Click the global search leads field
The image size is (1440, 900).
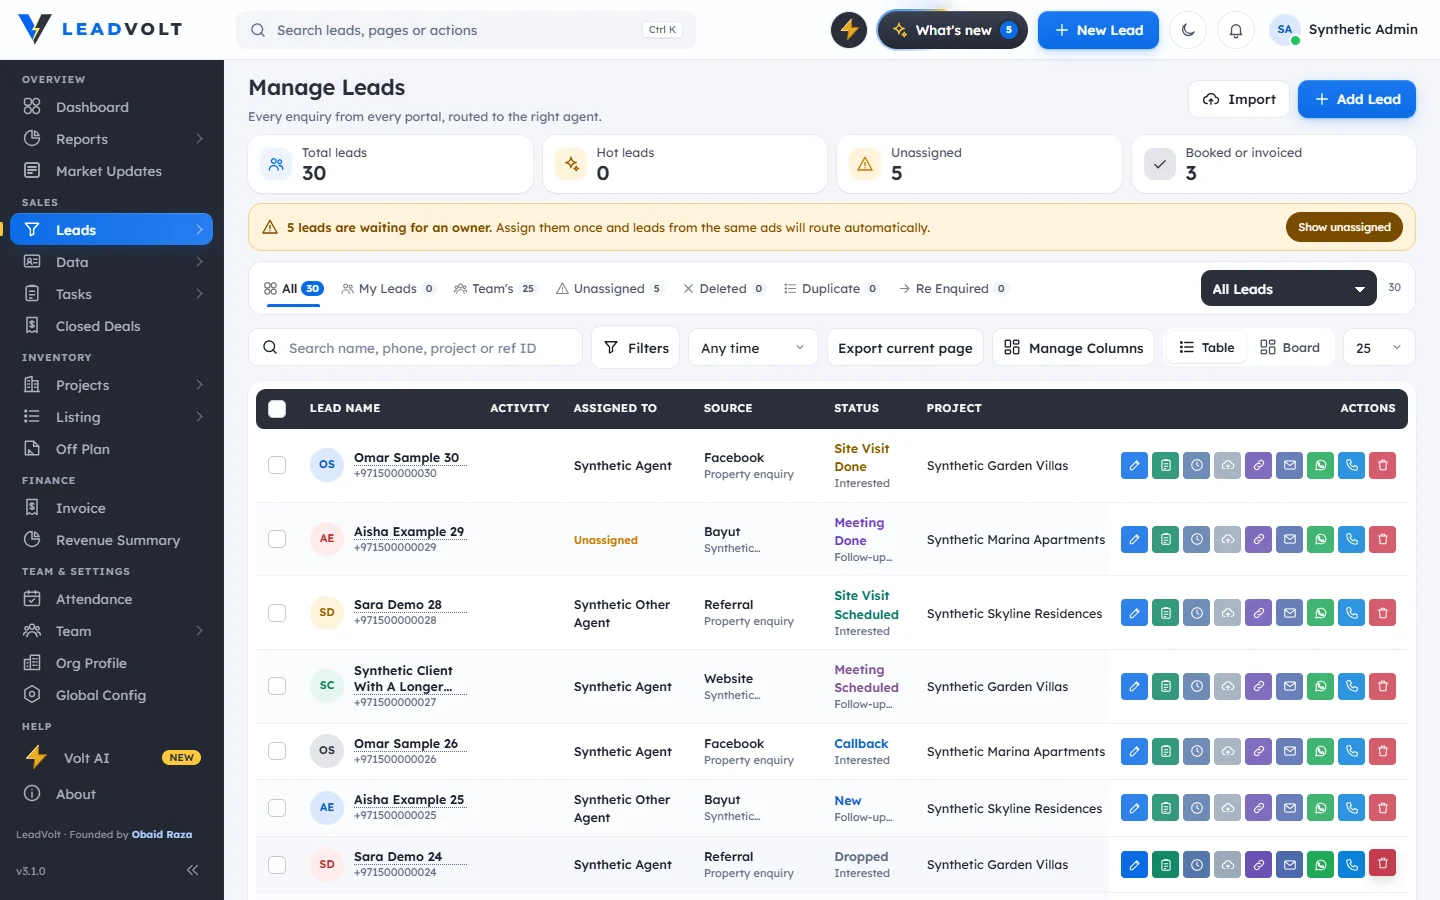point(466,30)
